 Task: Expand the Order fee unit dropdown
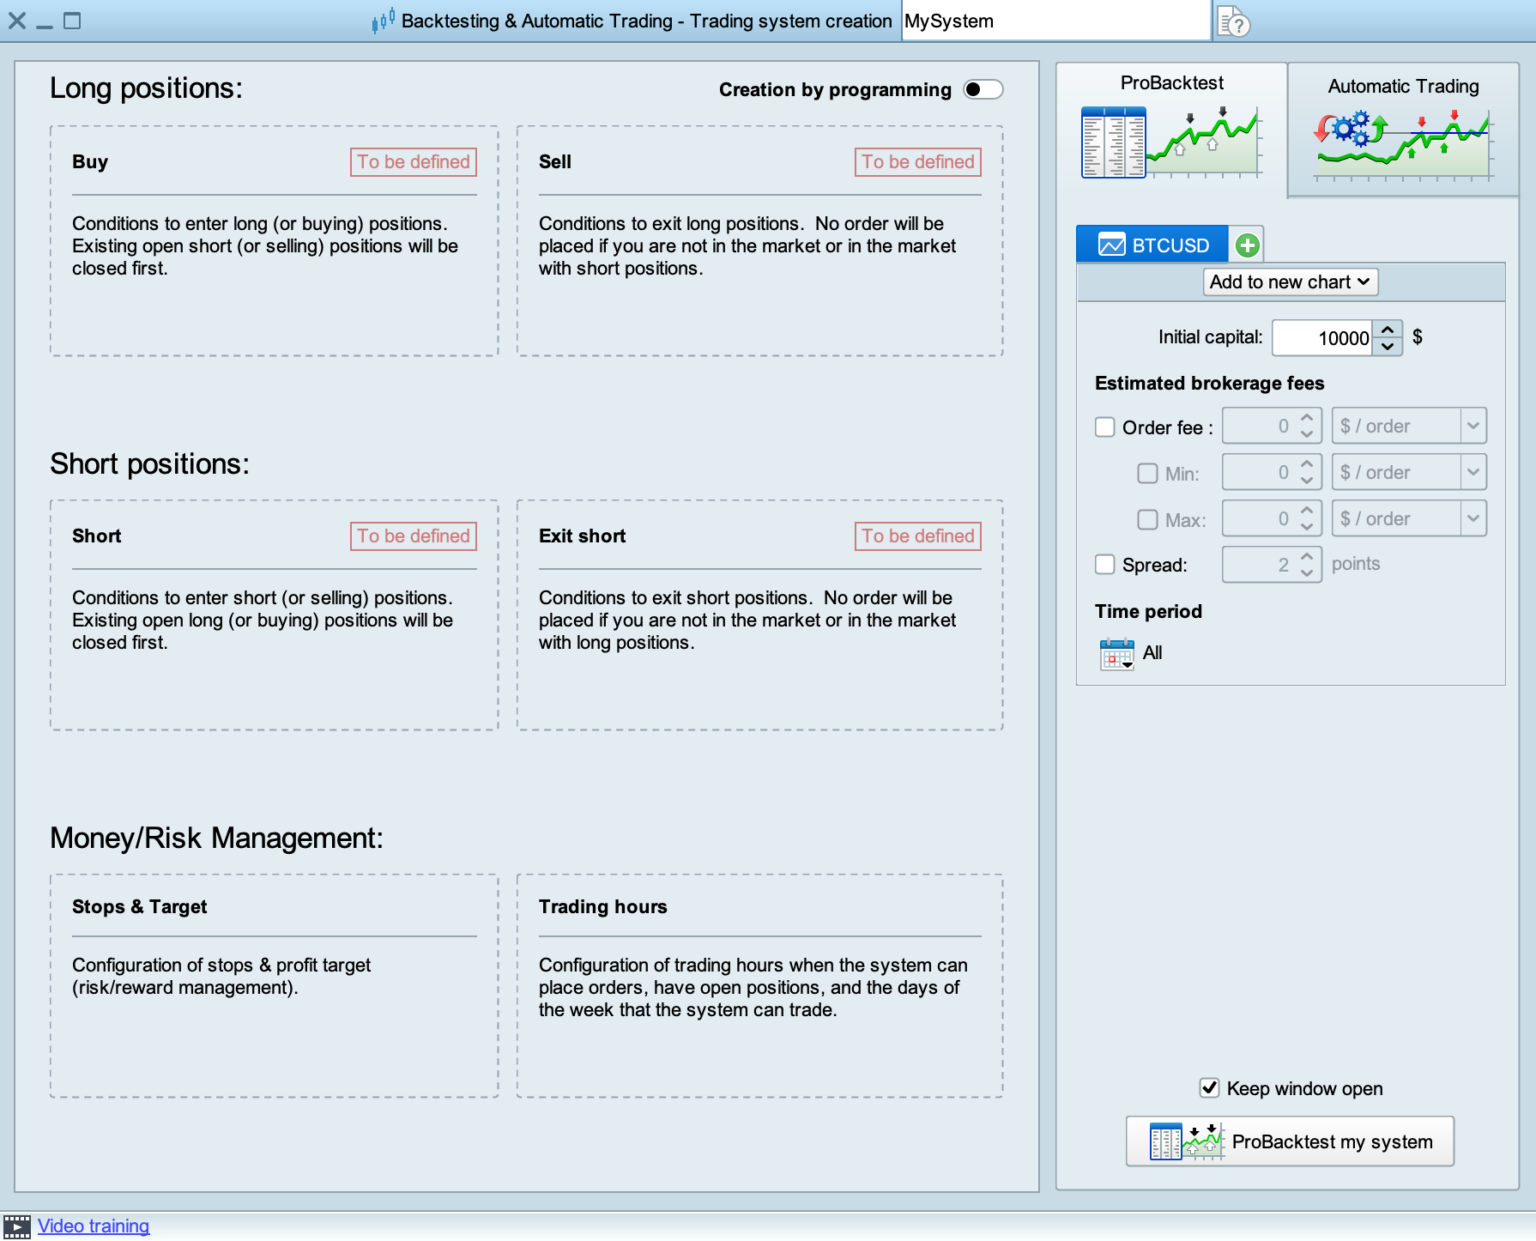coord(1473,426)
